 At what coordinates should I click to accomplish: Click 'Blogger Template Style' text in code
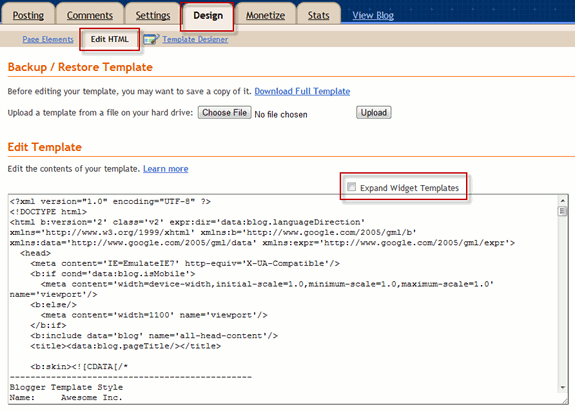pos(66,387)
